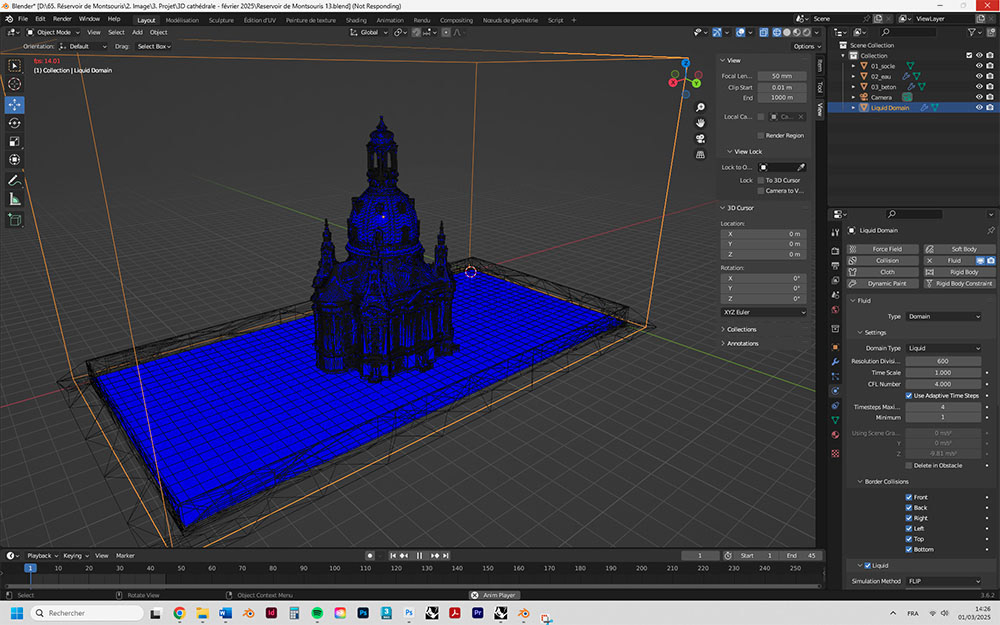
Task: Expand the Annotations panel in sidebar
Action: click(742, 344)
